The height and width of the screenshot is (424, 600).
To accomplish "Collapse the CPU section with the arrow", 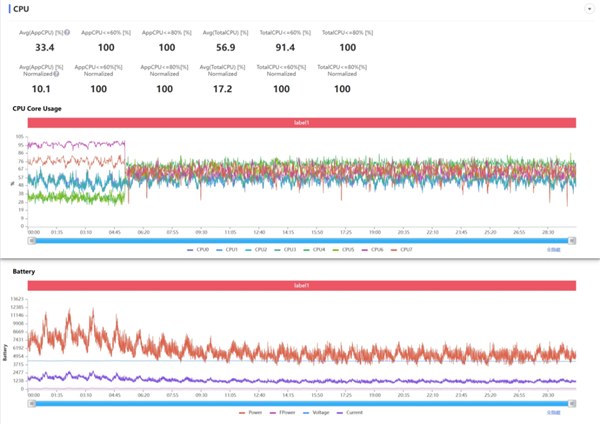I will click(x=589, y=9).
